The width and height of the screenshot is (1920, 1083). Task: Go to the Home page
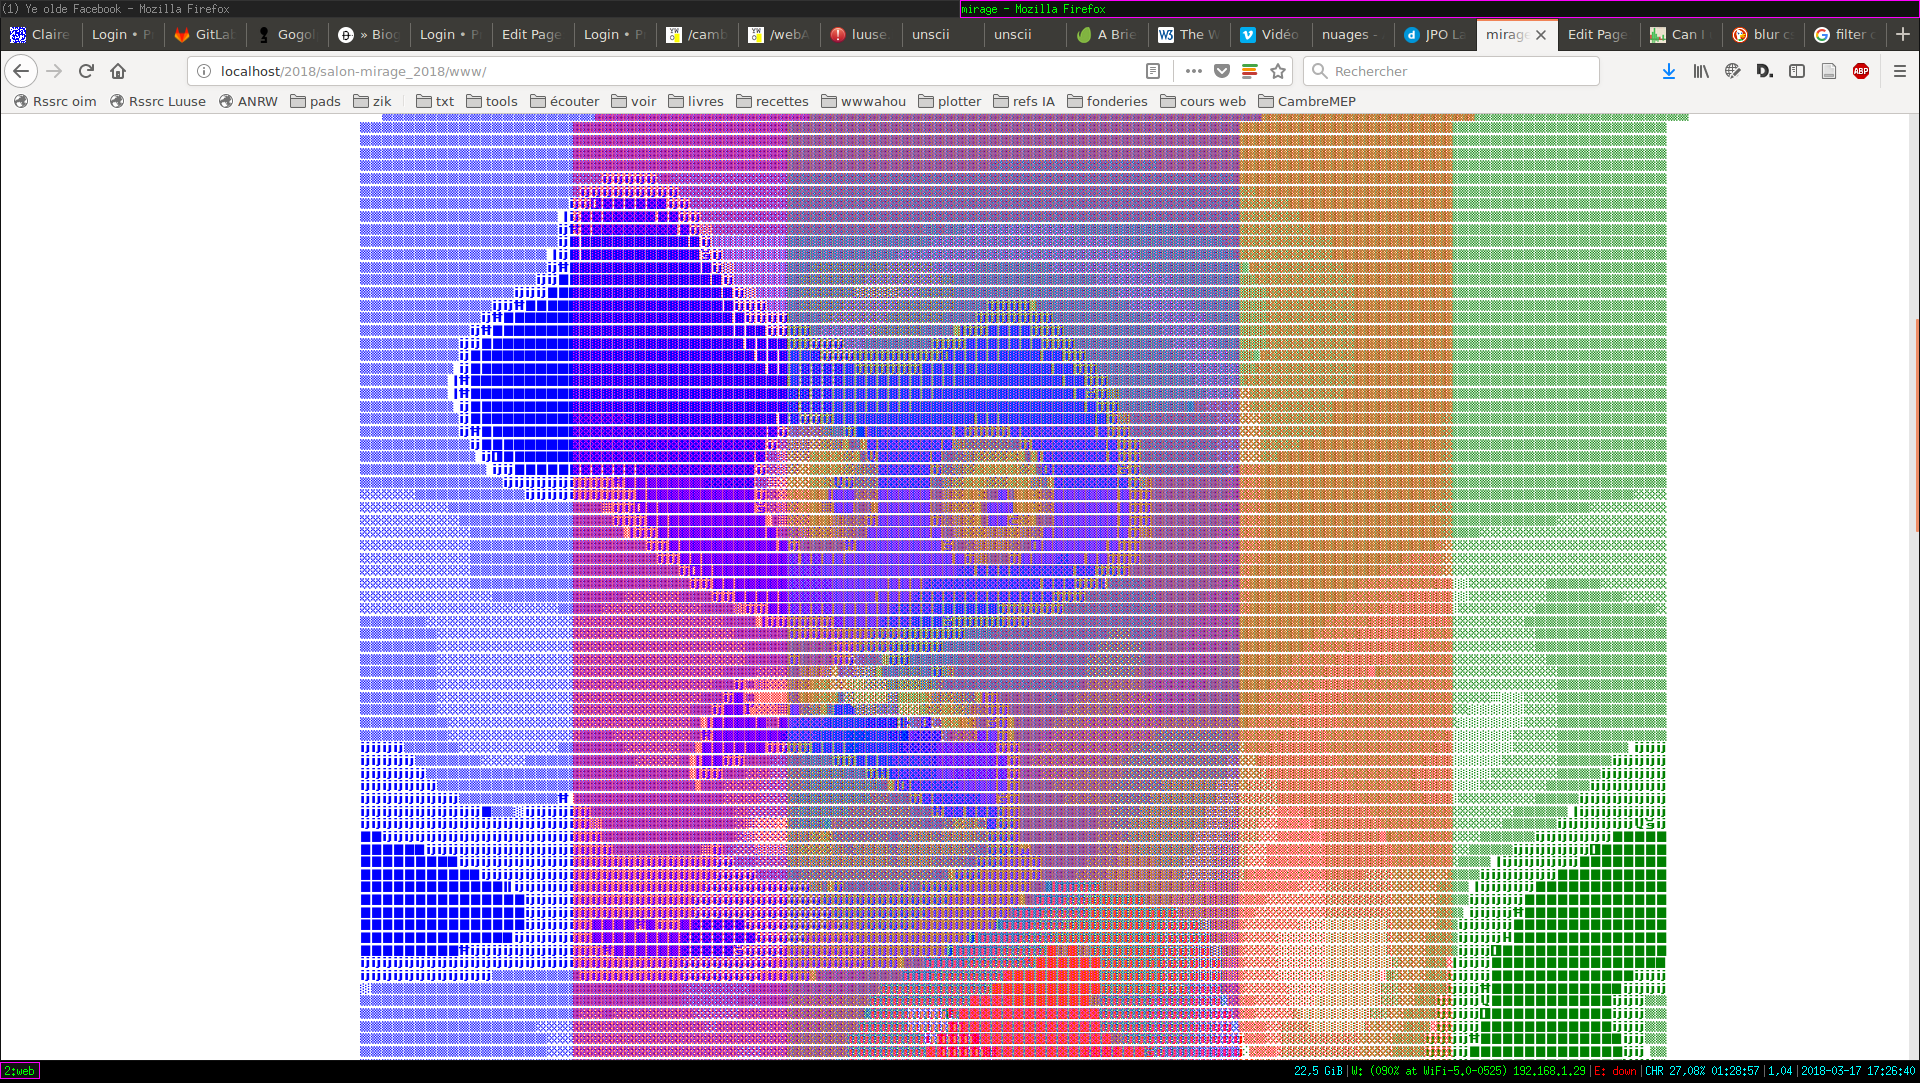coord(118,71)
